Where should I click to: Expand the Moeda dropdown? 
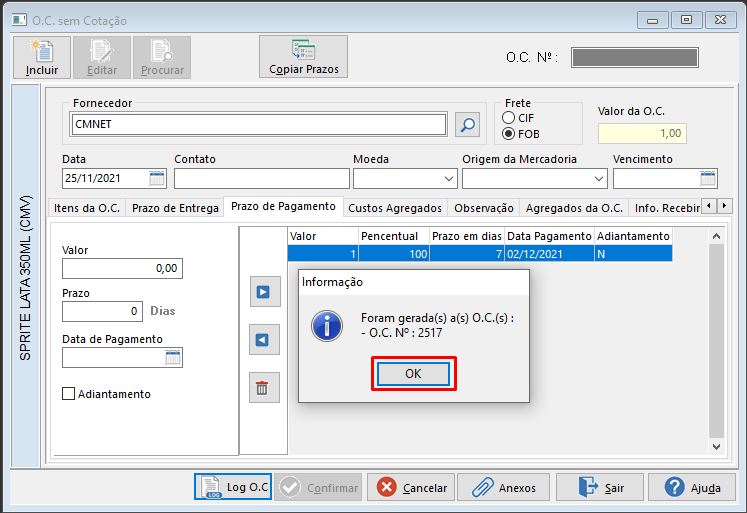[x=449, y=179]
